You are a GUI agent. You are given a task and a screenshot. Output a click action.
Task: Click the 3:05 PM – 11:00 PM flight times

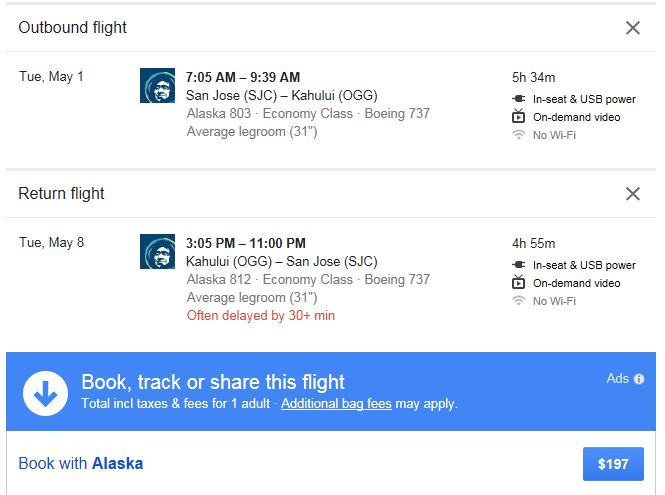(x=246, y=243)
